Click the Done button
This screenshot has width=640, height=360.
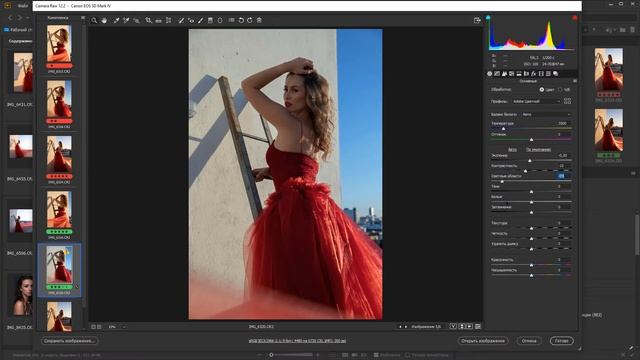point(562,341)
